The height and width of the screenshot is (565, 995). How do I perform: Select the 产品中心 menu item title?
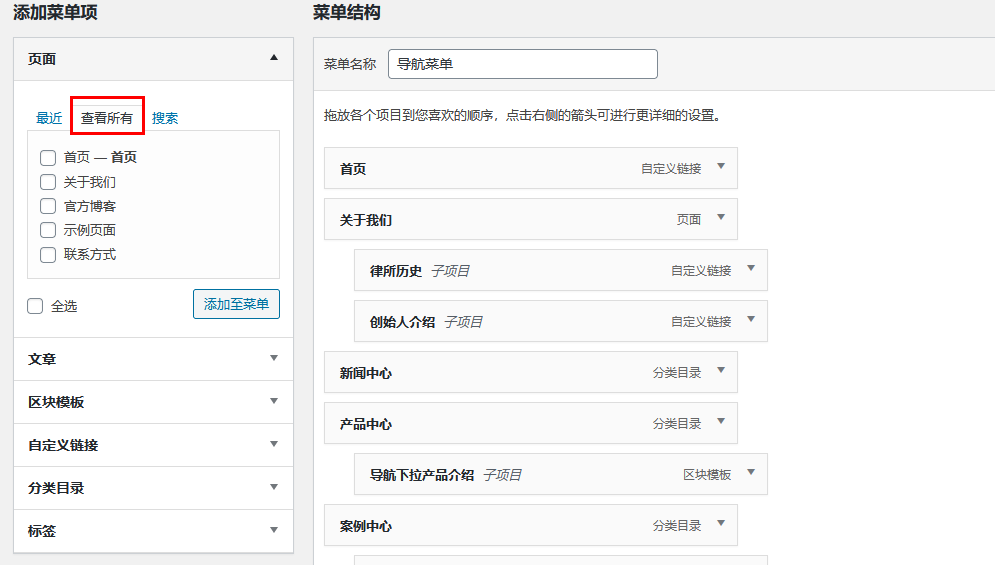click(366, 424)
